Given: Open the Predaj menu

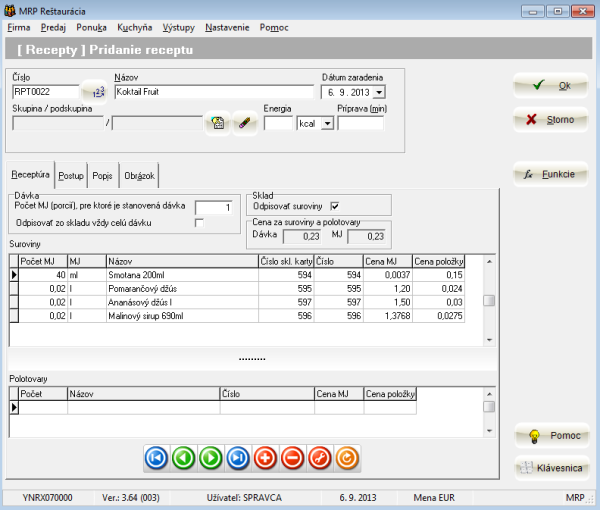Looking at the screenshot, I should coord(53,28).
